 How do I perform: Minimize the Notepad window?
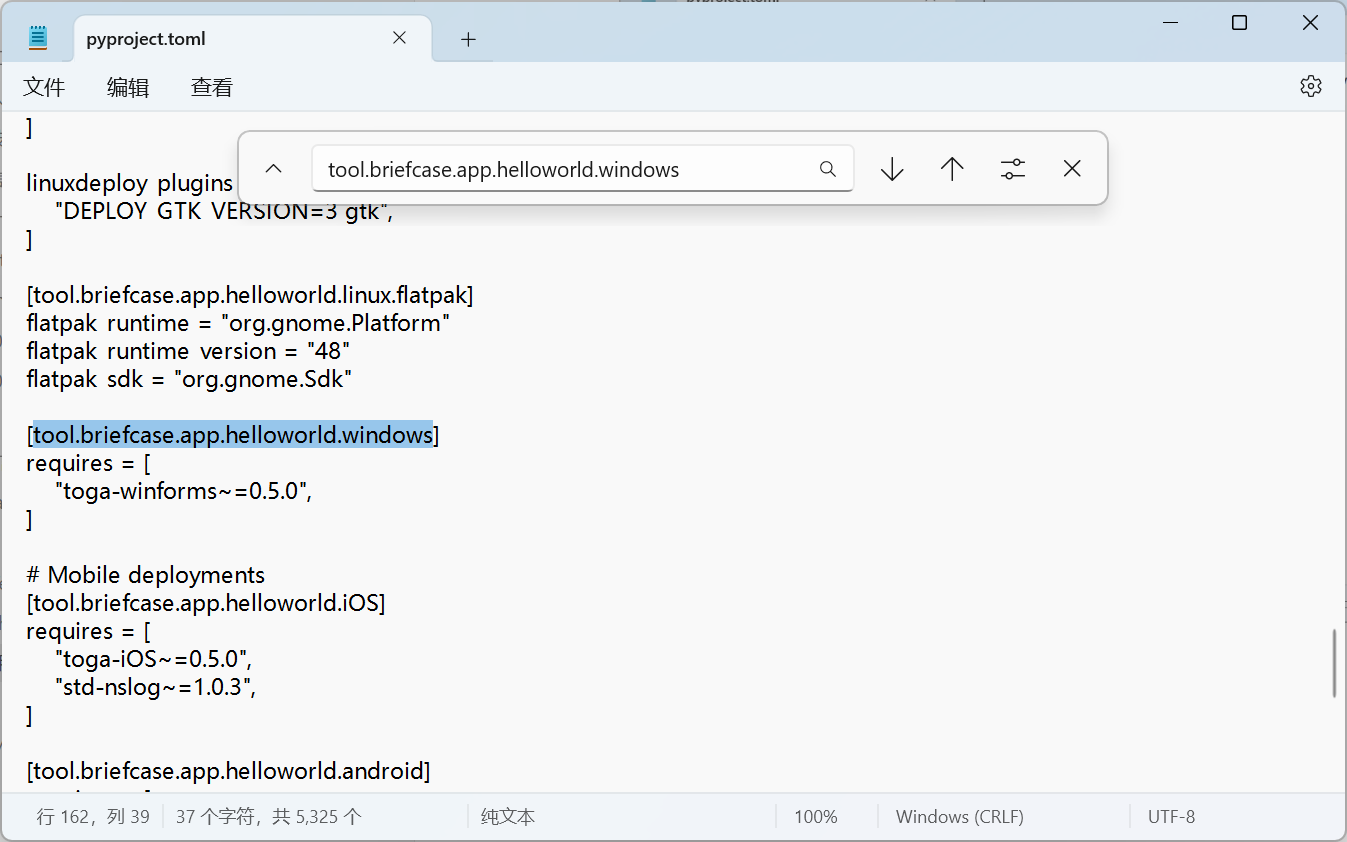[x=1168, y=23]
